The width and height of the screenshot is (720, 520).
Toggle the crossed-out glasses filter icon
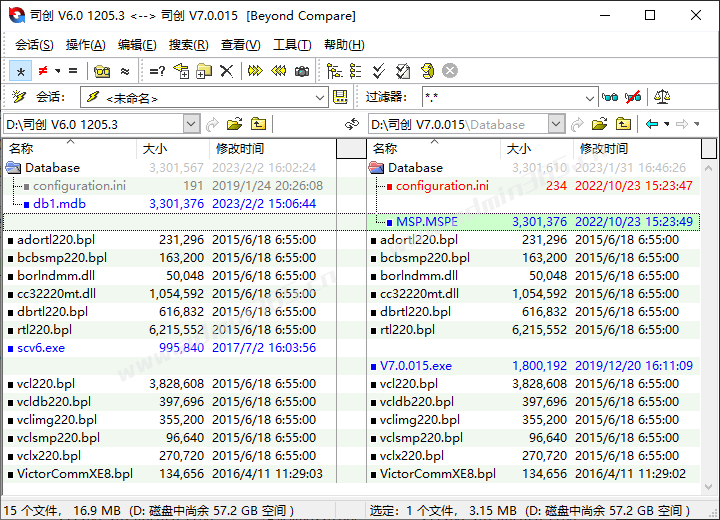pos(633,97)
